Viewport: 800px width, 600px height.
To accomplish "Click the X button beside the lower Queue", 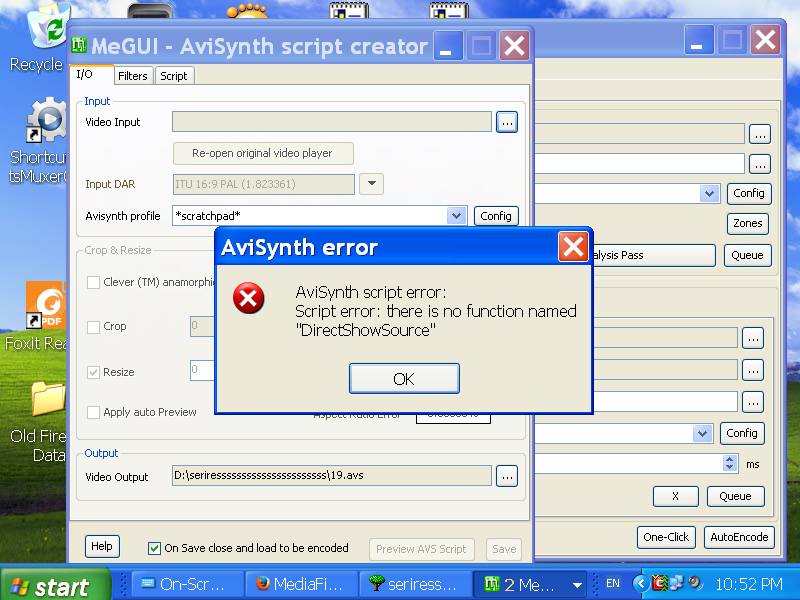I will (676, 496).
